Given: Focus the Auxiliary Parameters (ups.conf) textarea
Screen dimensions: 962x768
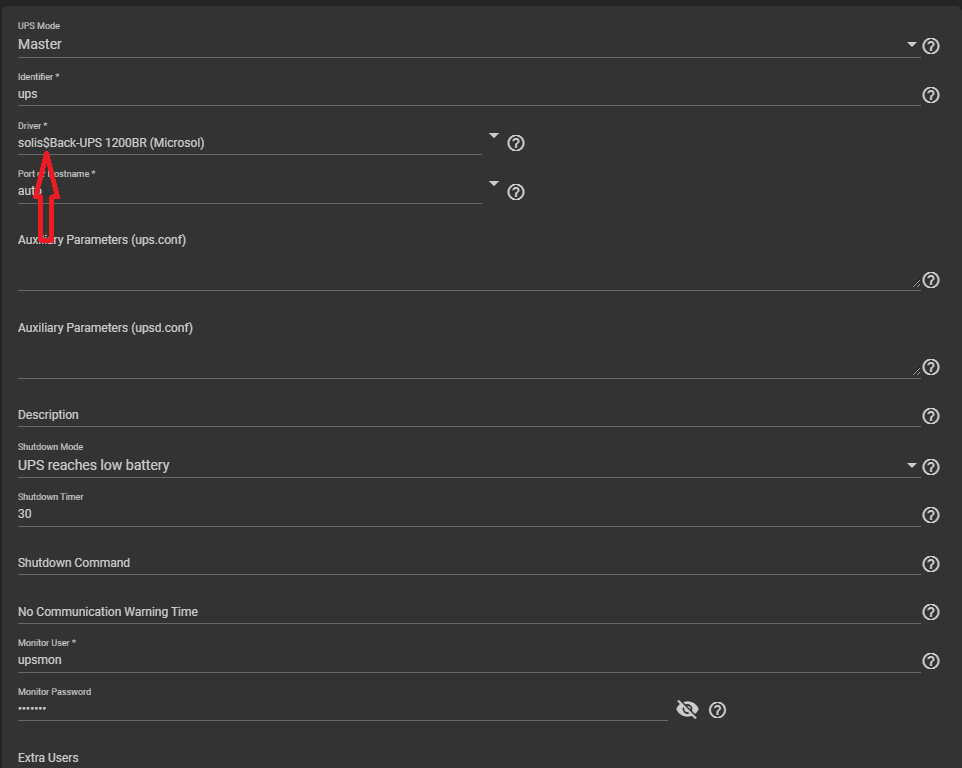Looking at the screenshot, I should point(460,272).
